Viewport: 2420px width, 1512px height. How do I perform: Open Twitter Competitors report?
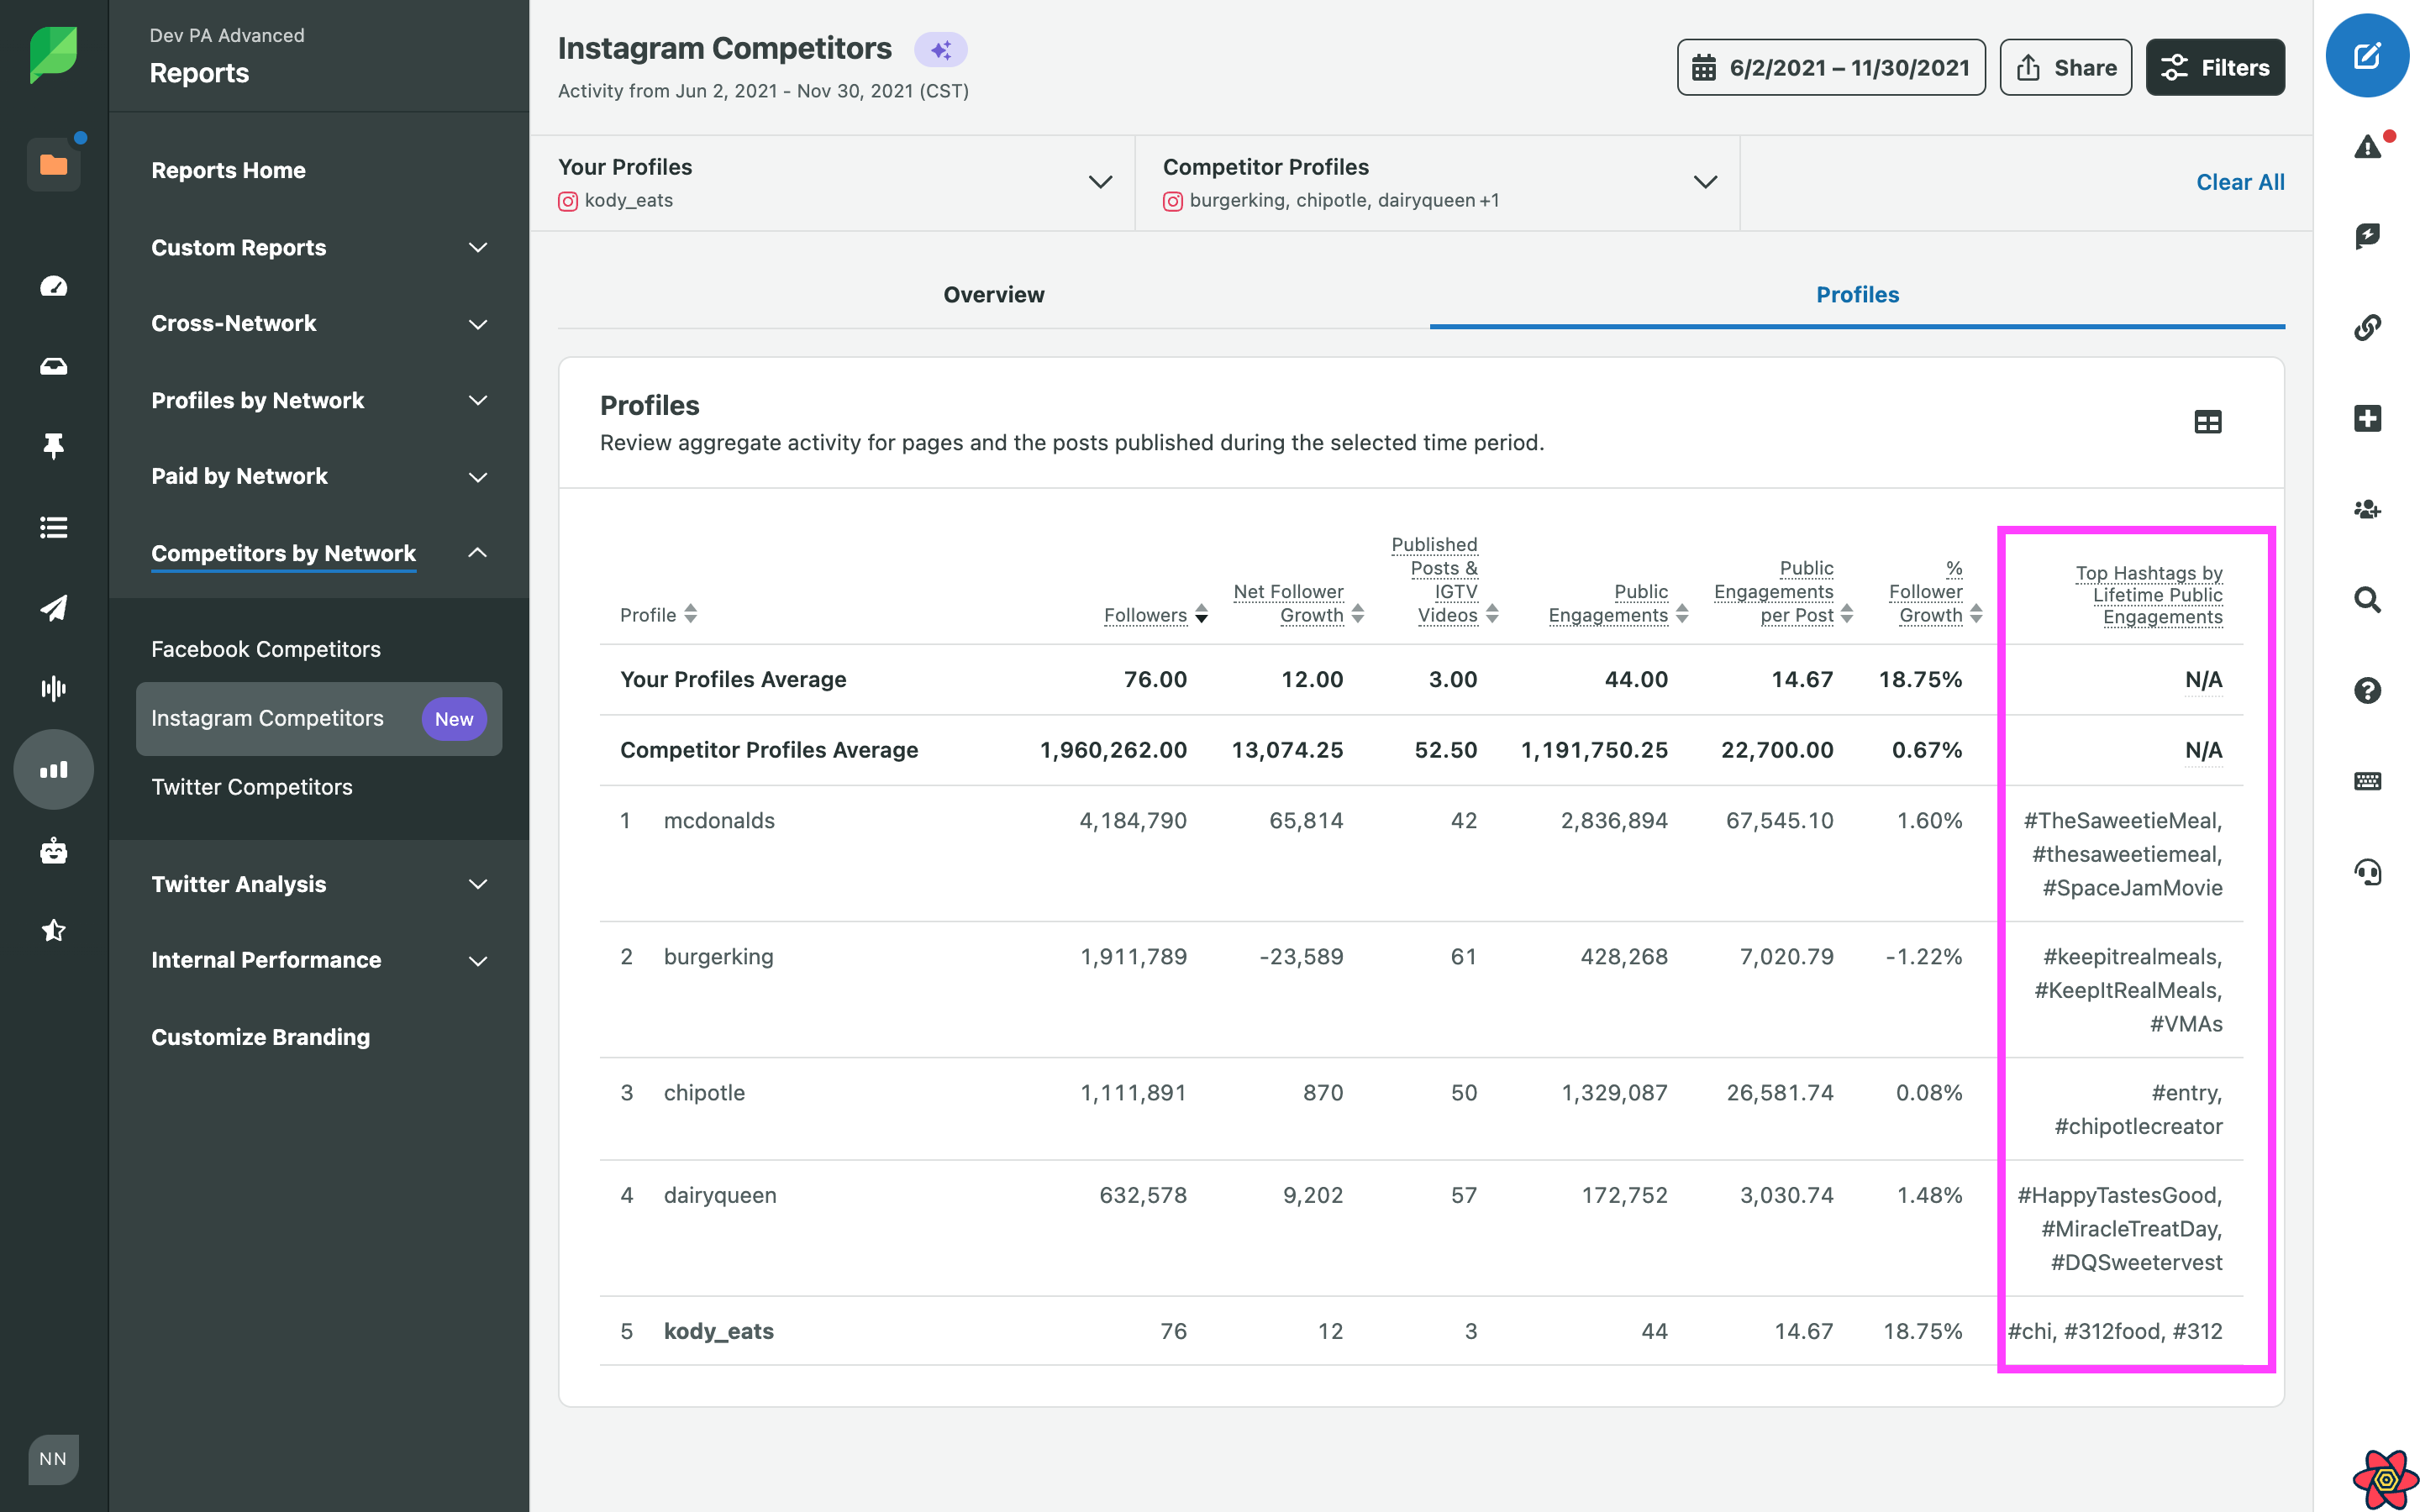click(x=252, y=787)
